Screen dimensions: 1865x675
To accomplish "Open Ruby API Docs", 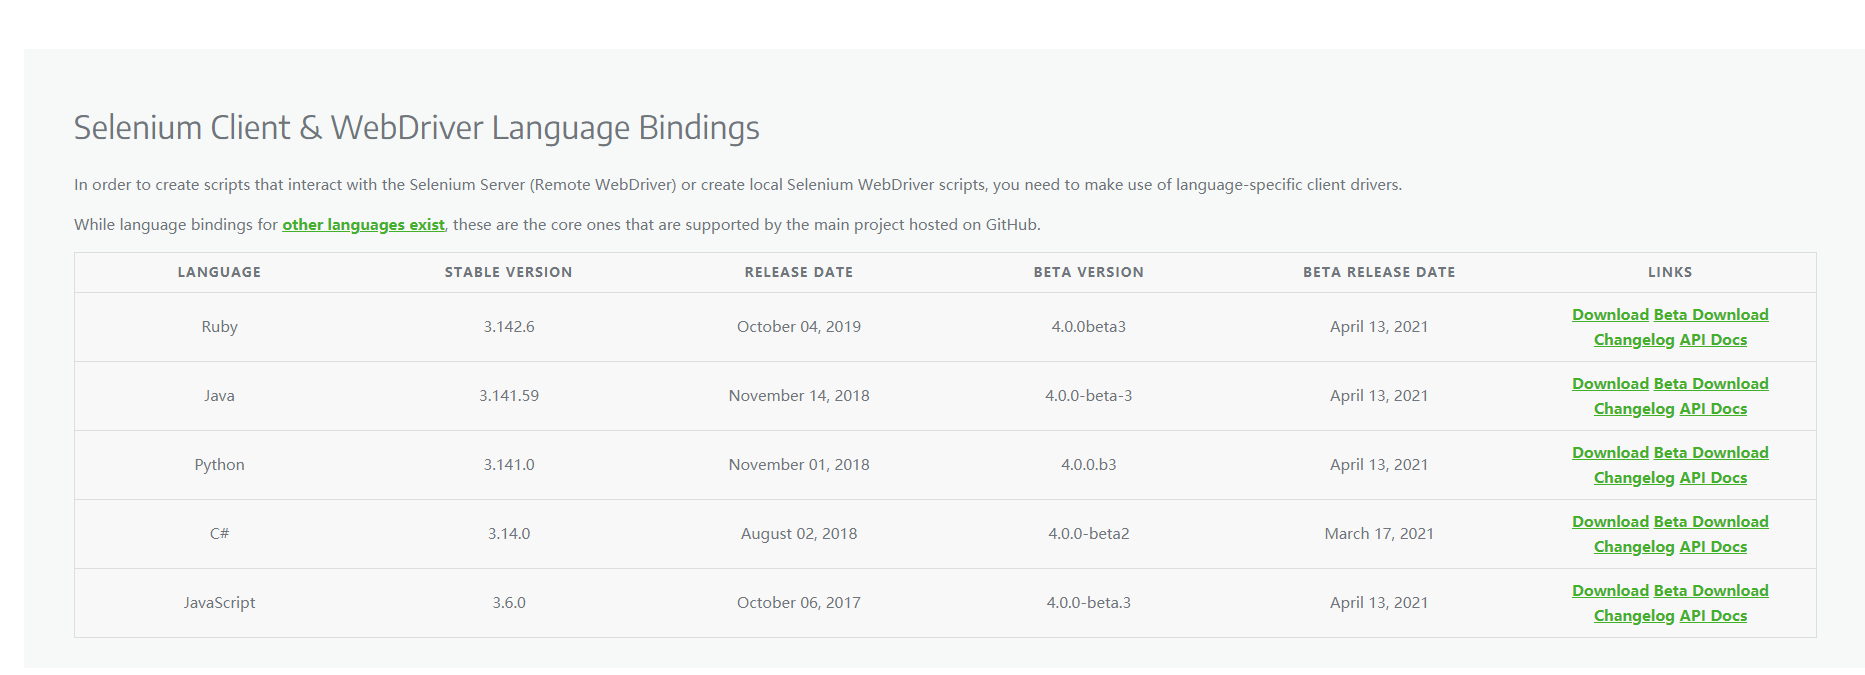I will coord(1713,340).
